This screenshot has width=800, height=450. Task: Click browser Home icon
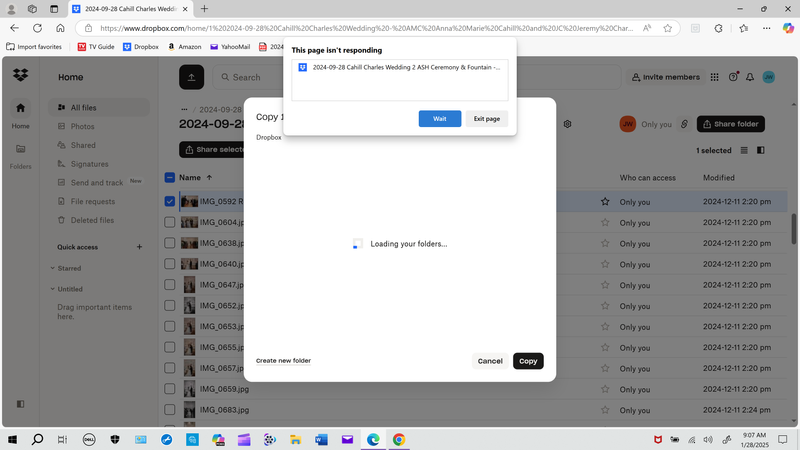click(60, 28)
